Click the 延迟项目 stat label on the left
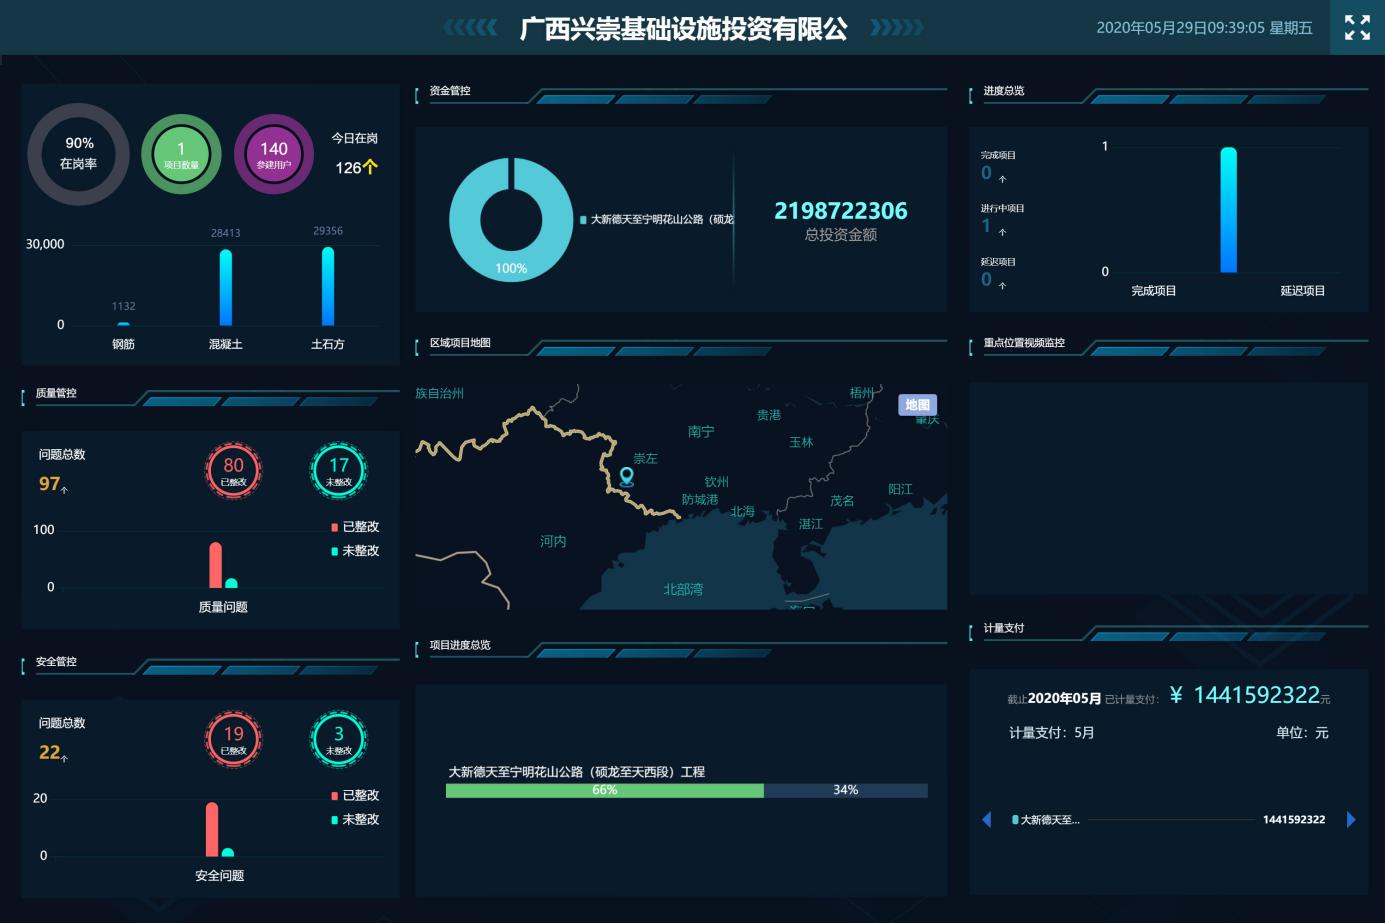This screenshot has width=1385, height=923. point(998,262)
